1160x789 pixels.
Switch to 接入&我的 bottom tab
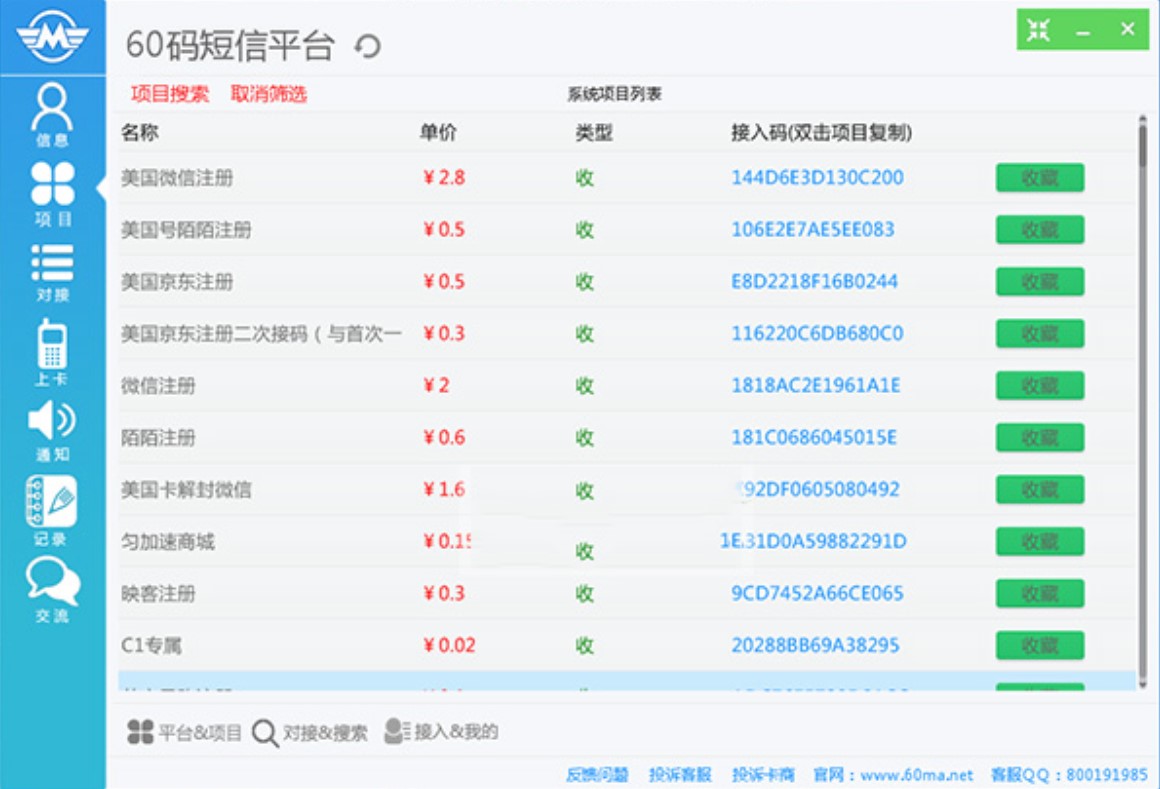442,731
